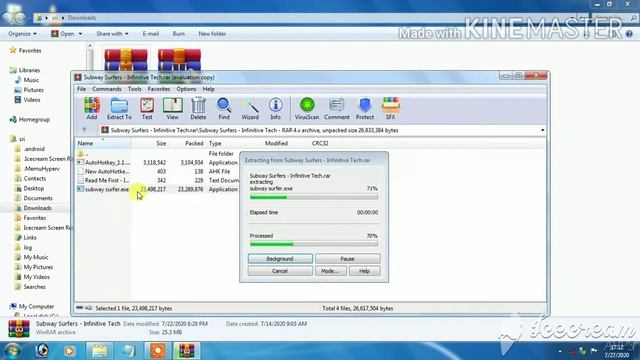The height and width of the screenshot is (360, 640).
Task: Open the archive path dropdown arrow
Action: point(542,130)
